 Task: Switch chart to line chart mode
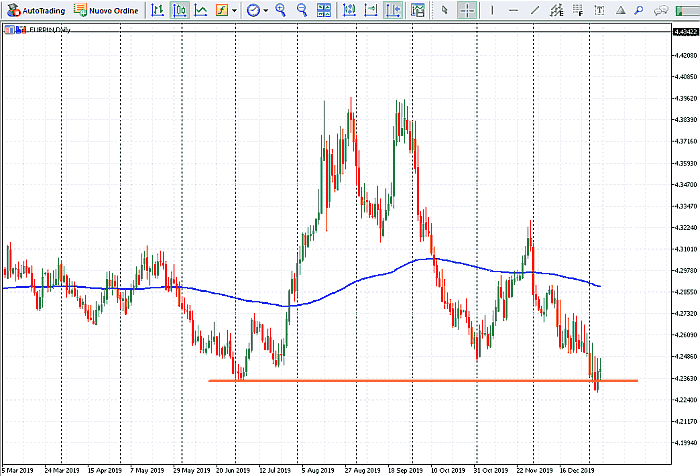click(x=201, y=10)
